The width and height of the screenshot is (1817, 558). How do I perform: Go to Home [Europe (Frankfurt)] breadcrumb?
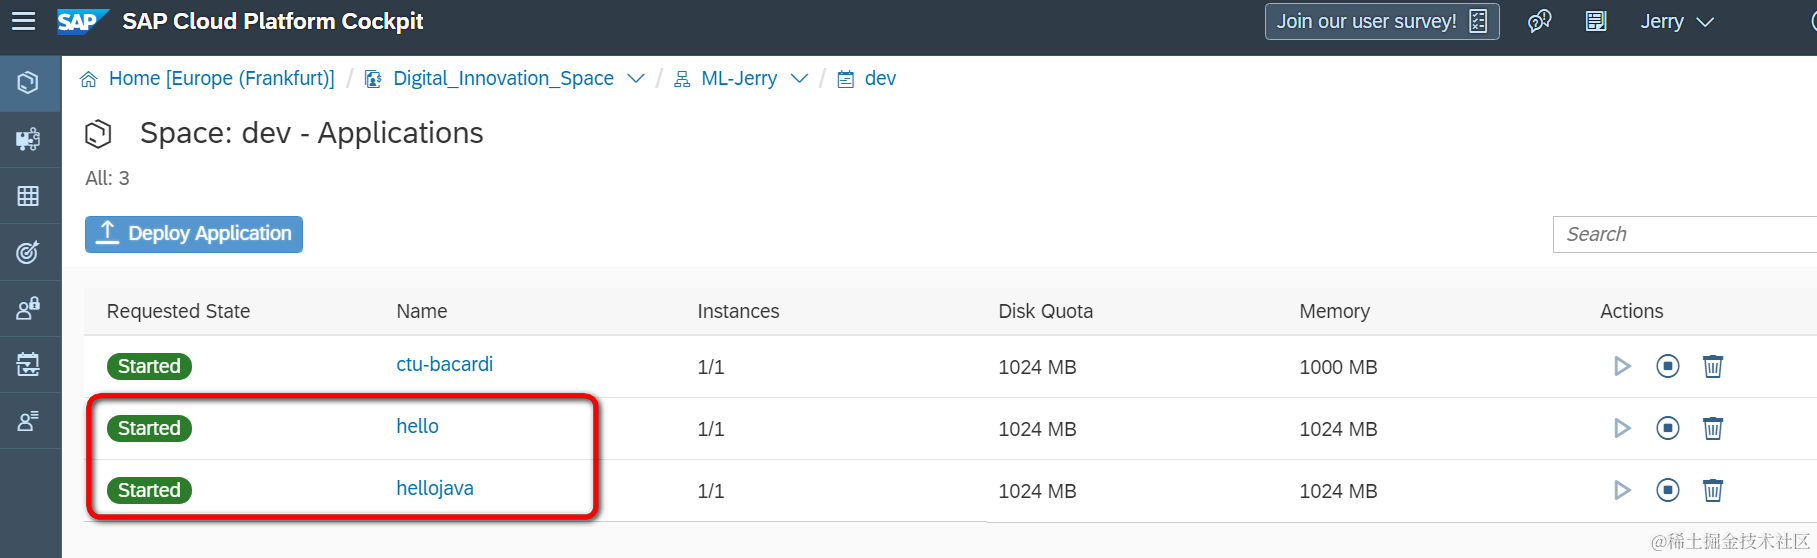click(x=222, y=79)
